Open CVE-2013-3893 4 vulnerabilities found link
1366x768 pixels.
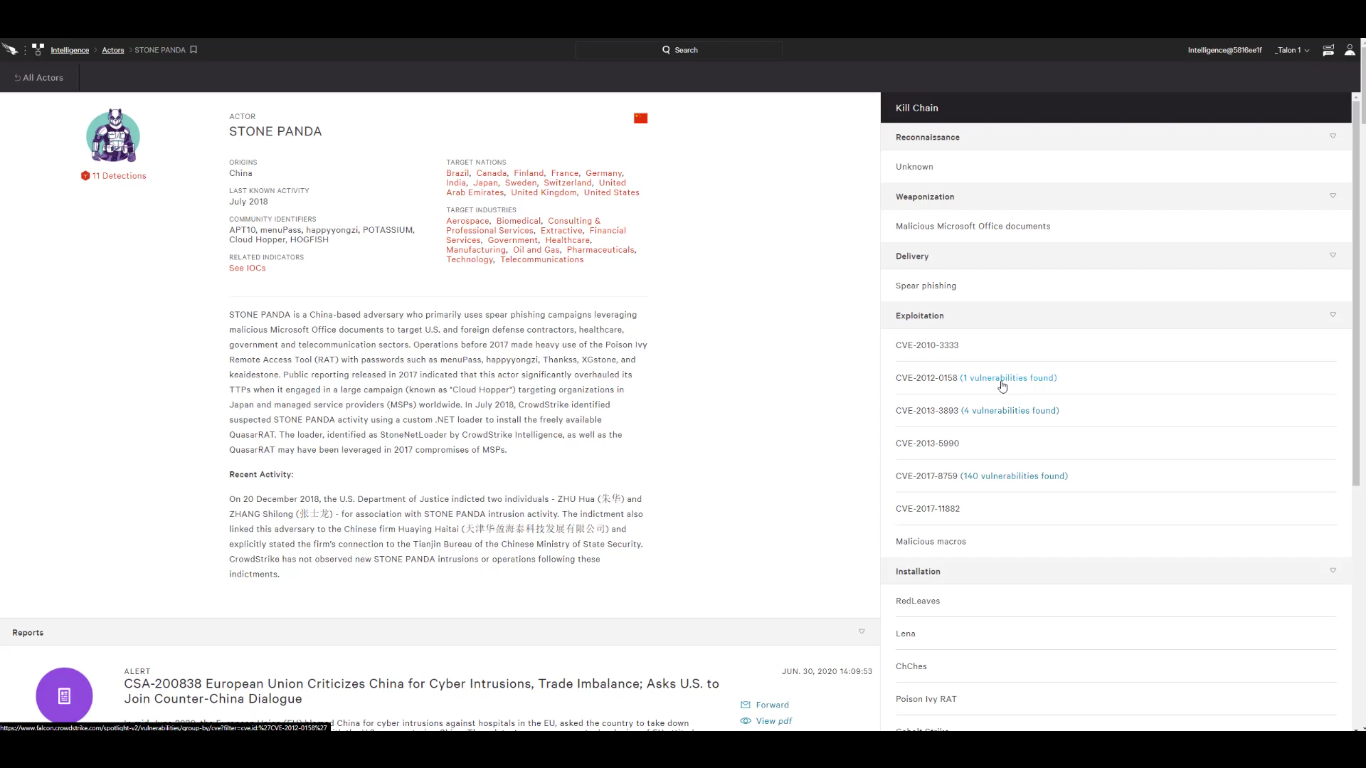tap(1010, 411)
